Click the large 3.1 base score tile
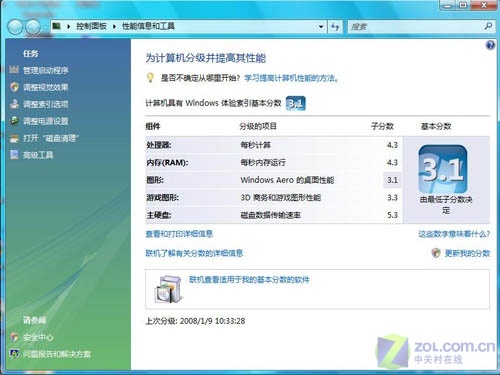The image size is (500, 375). coord(443,169)
